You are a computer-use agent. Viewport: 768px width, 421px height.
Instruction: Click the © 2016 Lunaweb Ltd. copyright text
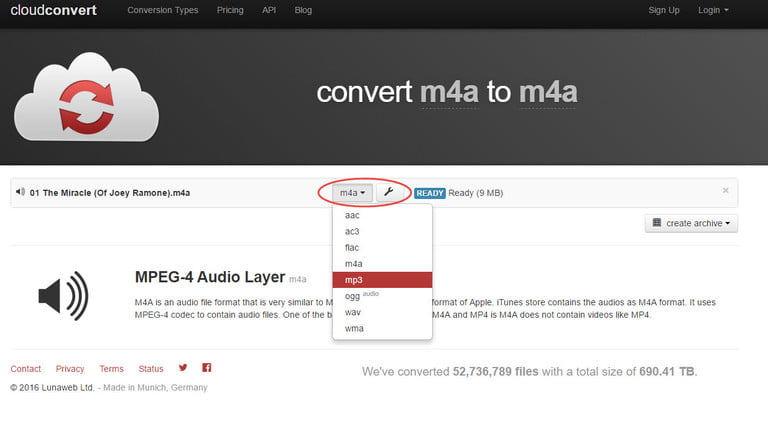coord(52,388)
